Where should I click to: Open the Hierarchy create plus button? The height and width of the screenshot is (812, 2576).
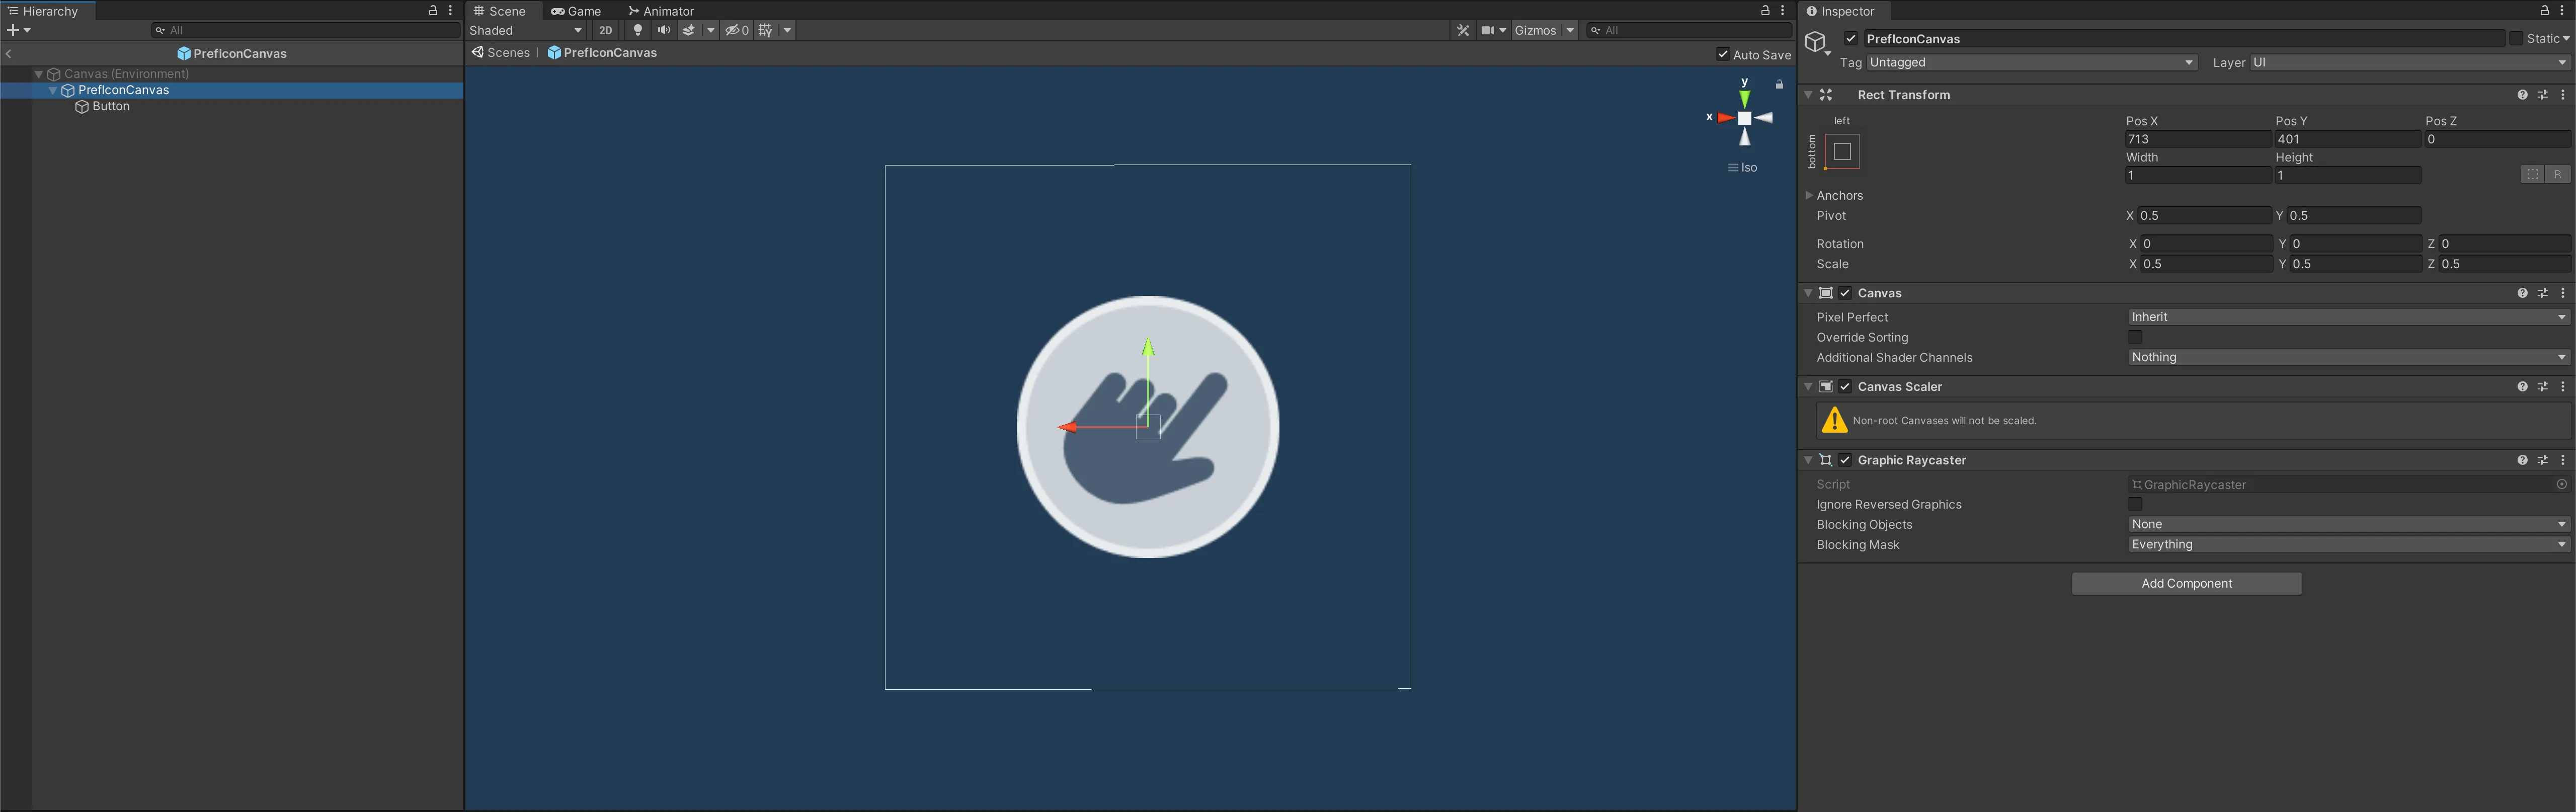19,30
